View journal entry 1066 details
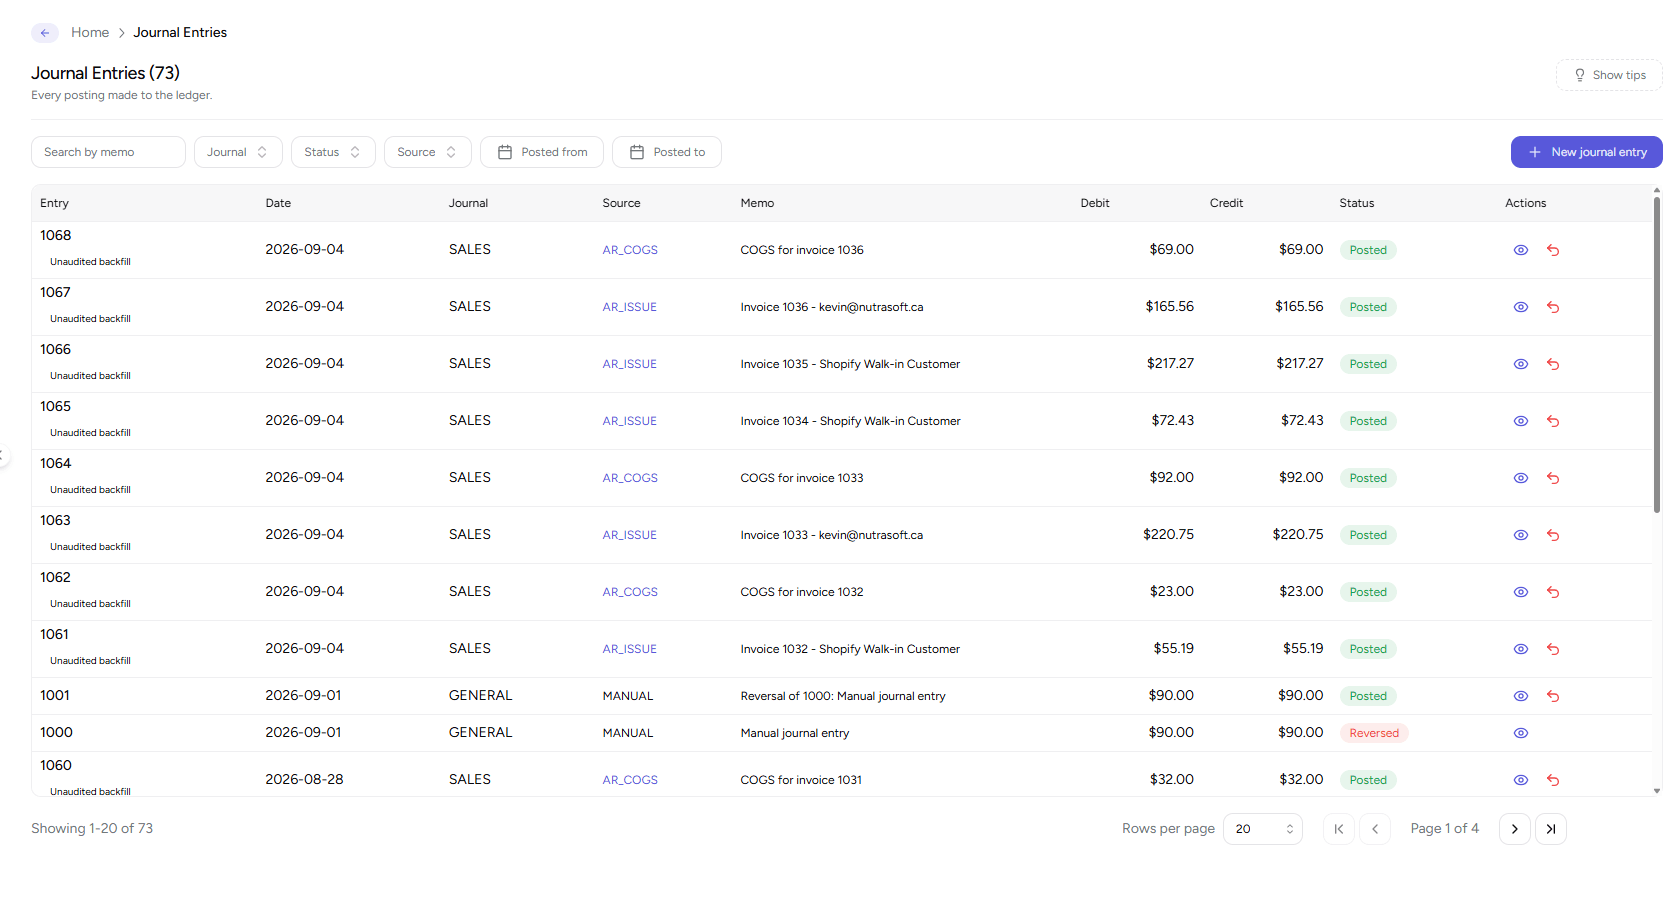Image resolution: width=1675 pixels, height=907 pixels. pos(1520,364)
